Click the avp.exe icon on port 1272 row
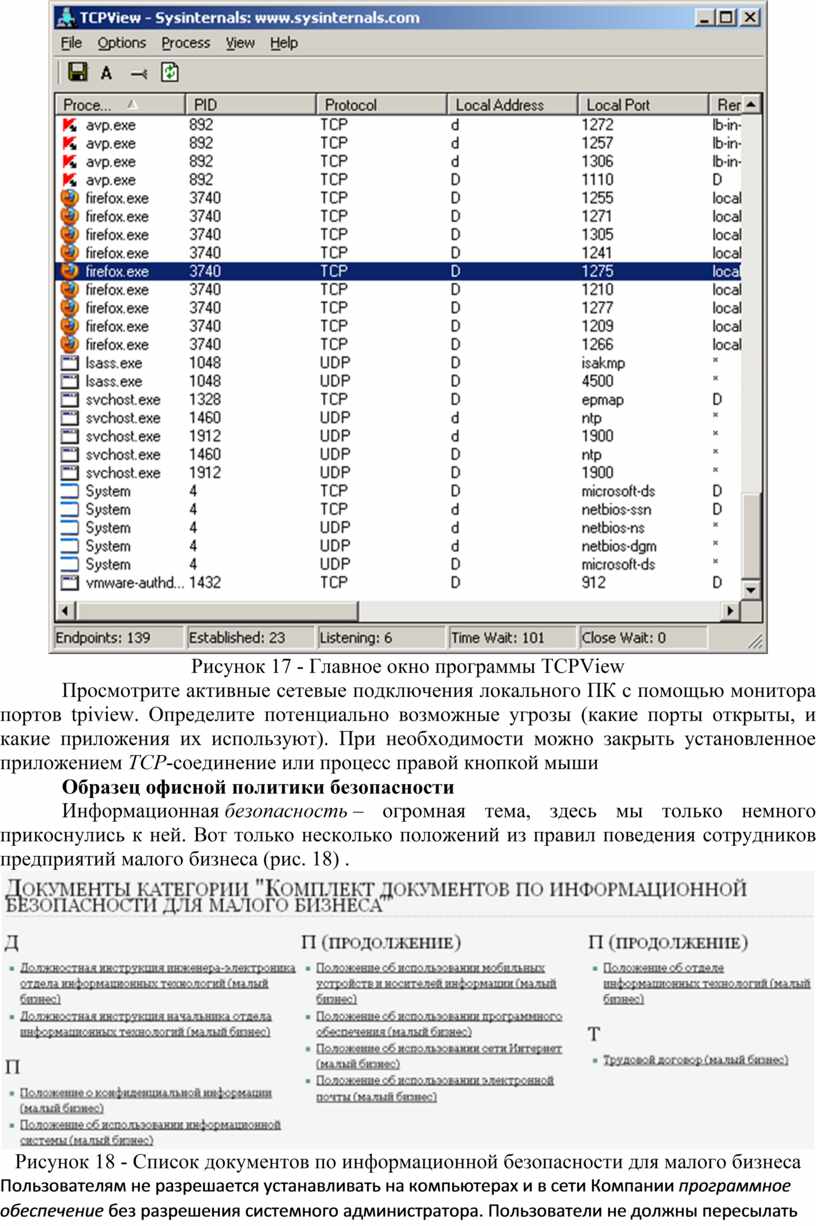This screenshot has width=816, height=1226. 69,126
